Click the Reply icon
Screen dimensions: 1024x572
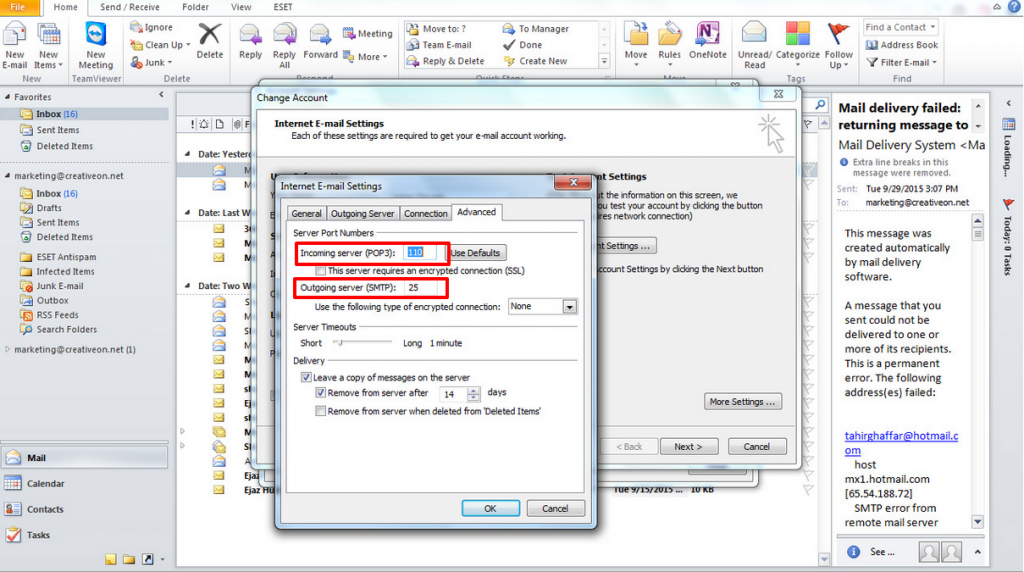coord(250,42)
